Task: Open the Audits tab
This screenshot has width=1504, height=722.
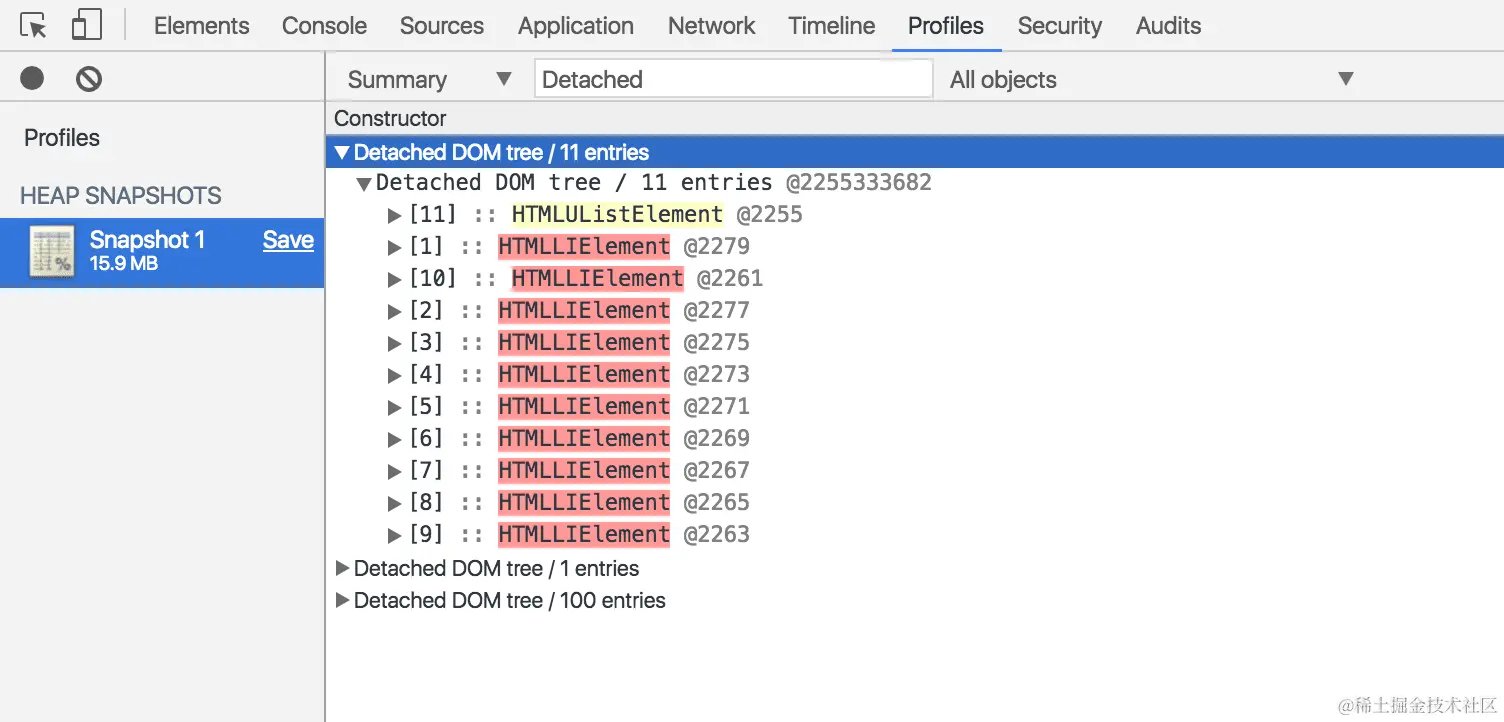Action: [1169, 26]
